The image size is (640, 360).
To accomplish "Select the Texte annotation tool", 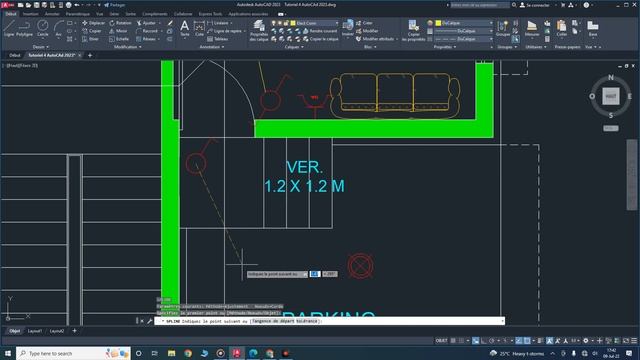I will point(184,29).
